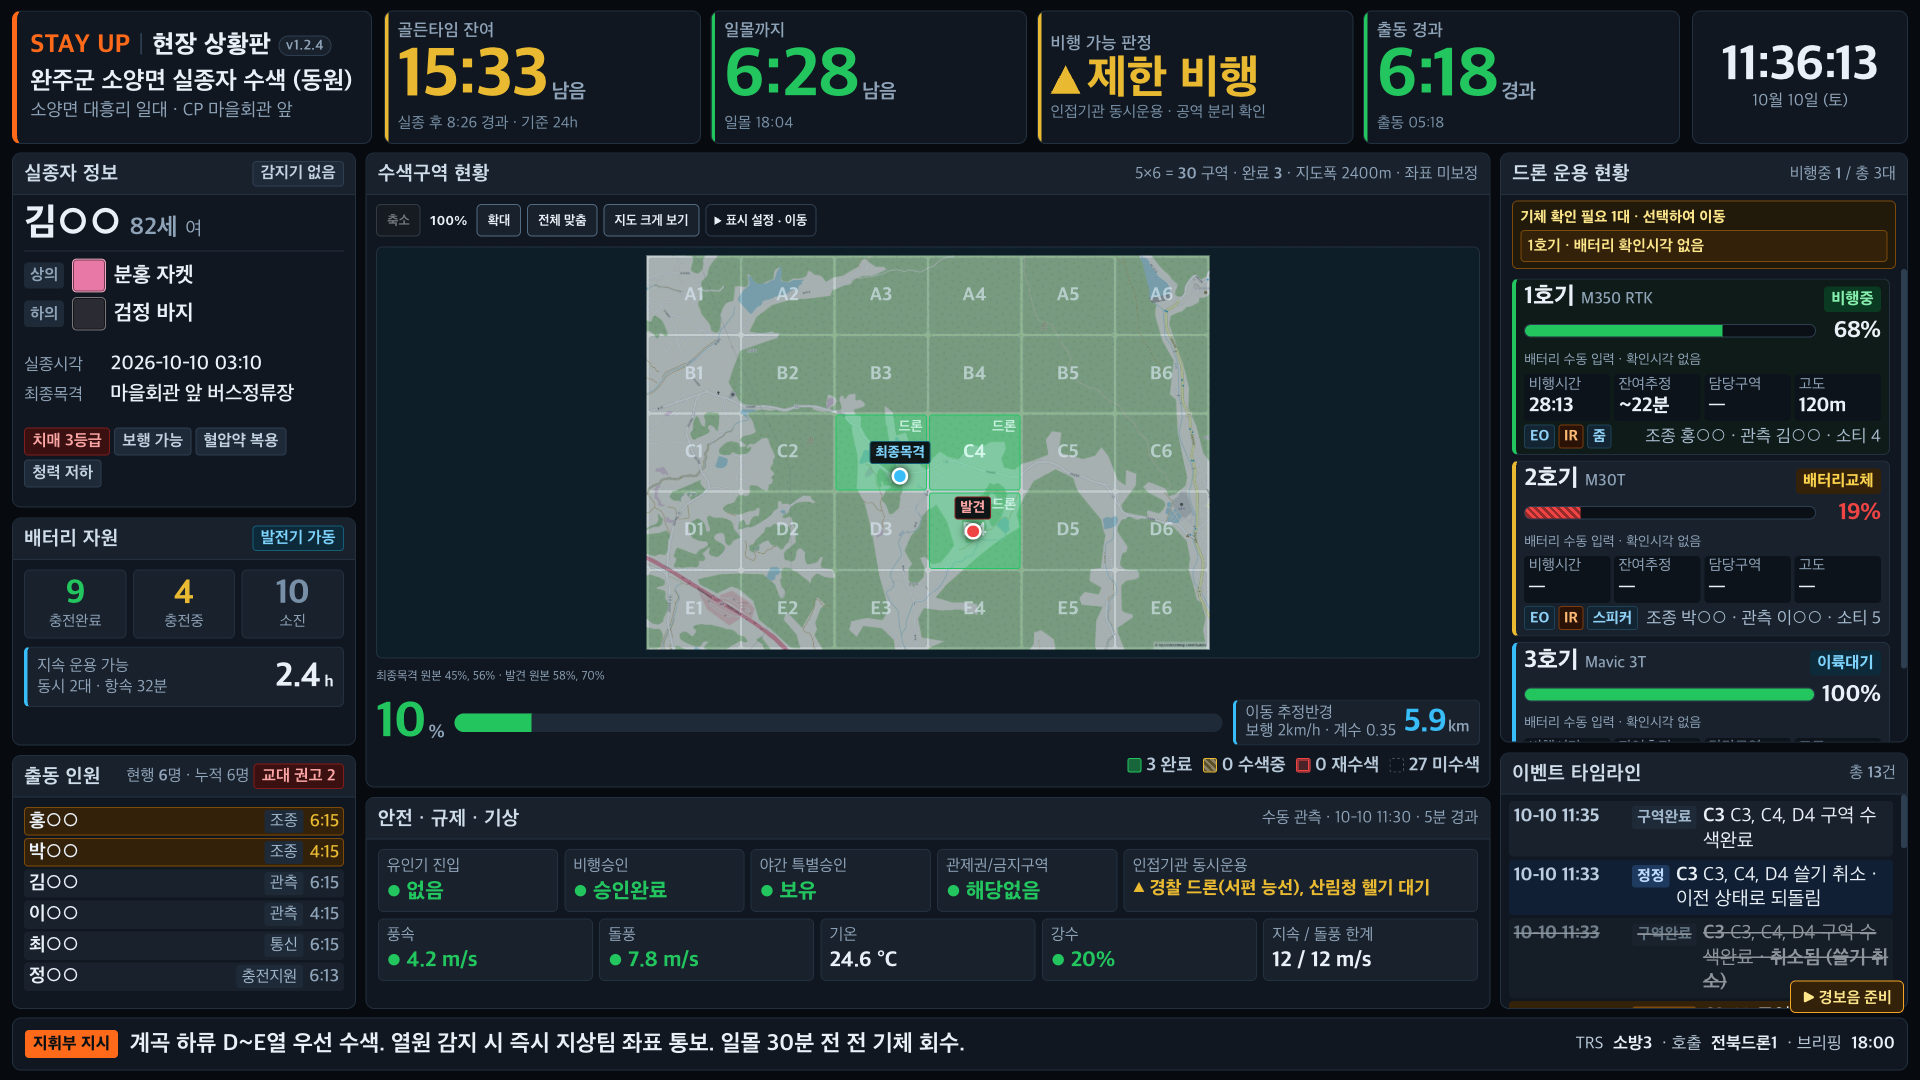Open the 10-10 11:33 정정 timeline event
This screenshot has height=1080, width=1920.
1702,887
